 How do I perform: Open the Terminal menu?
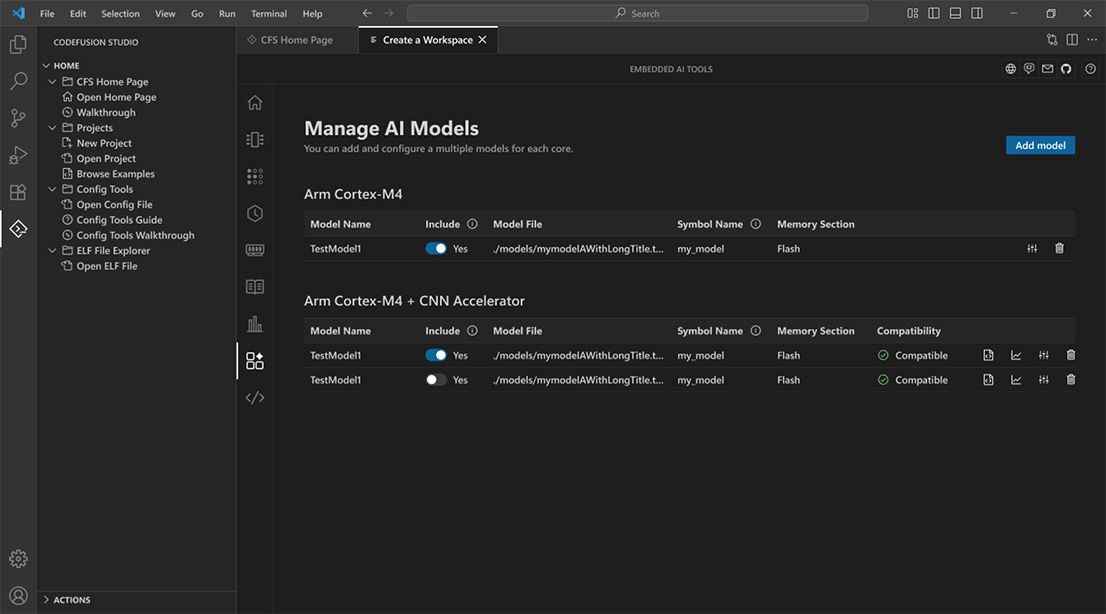(x=268, y=13)
